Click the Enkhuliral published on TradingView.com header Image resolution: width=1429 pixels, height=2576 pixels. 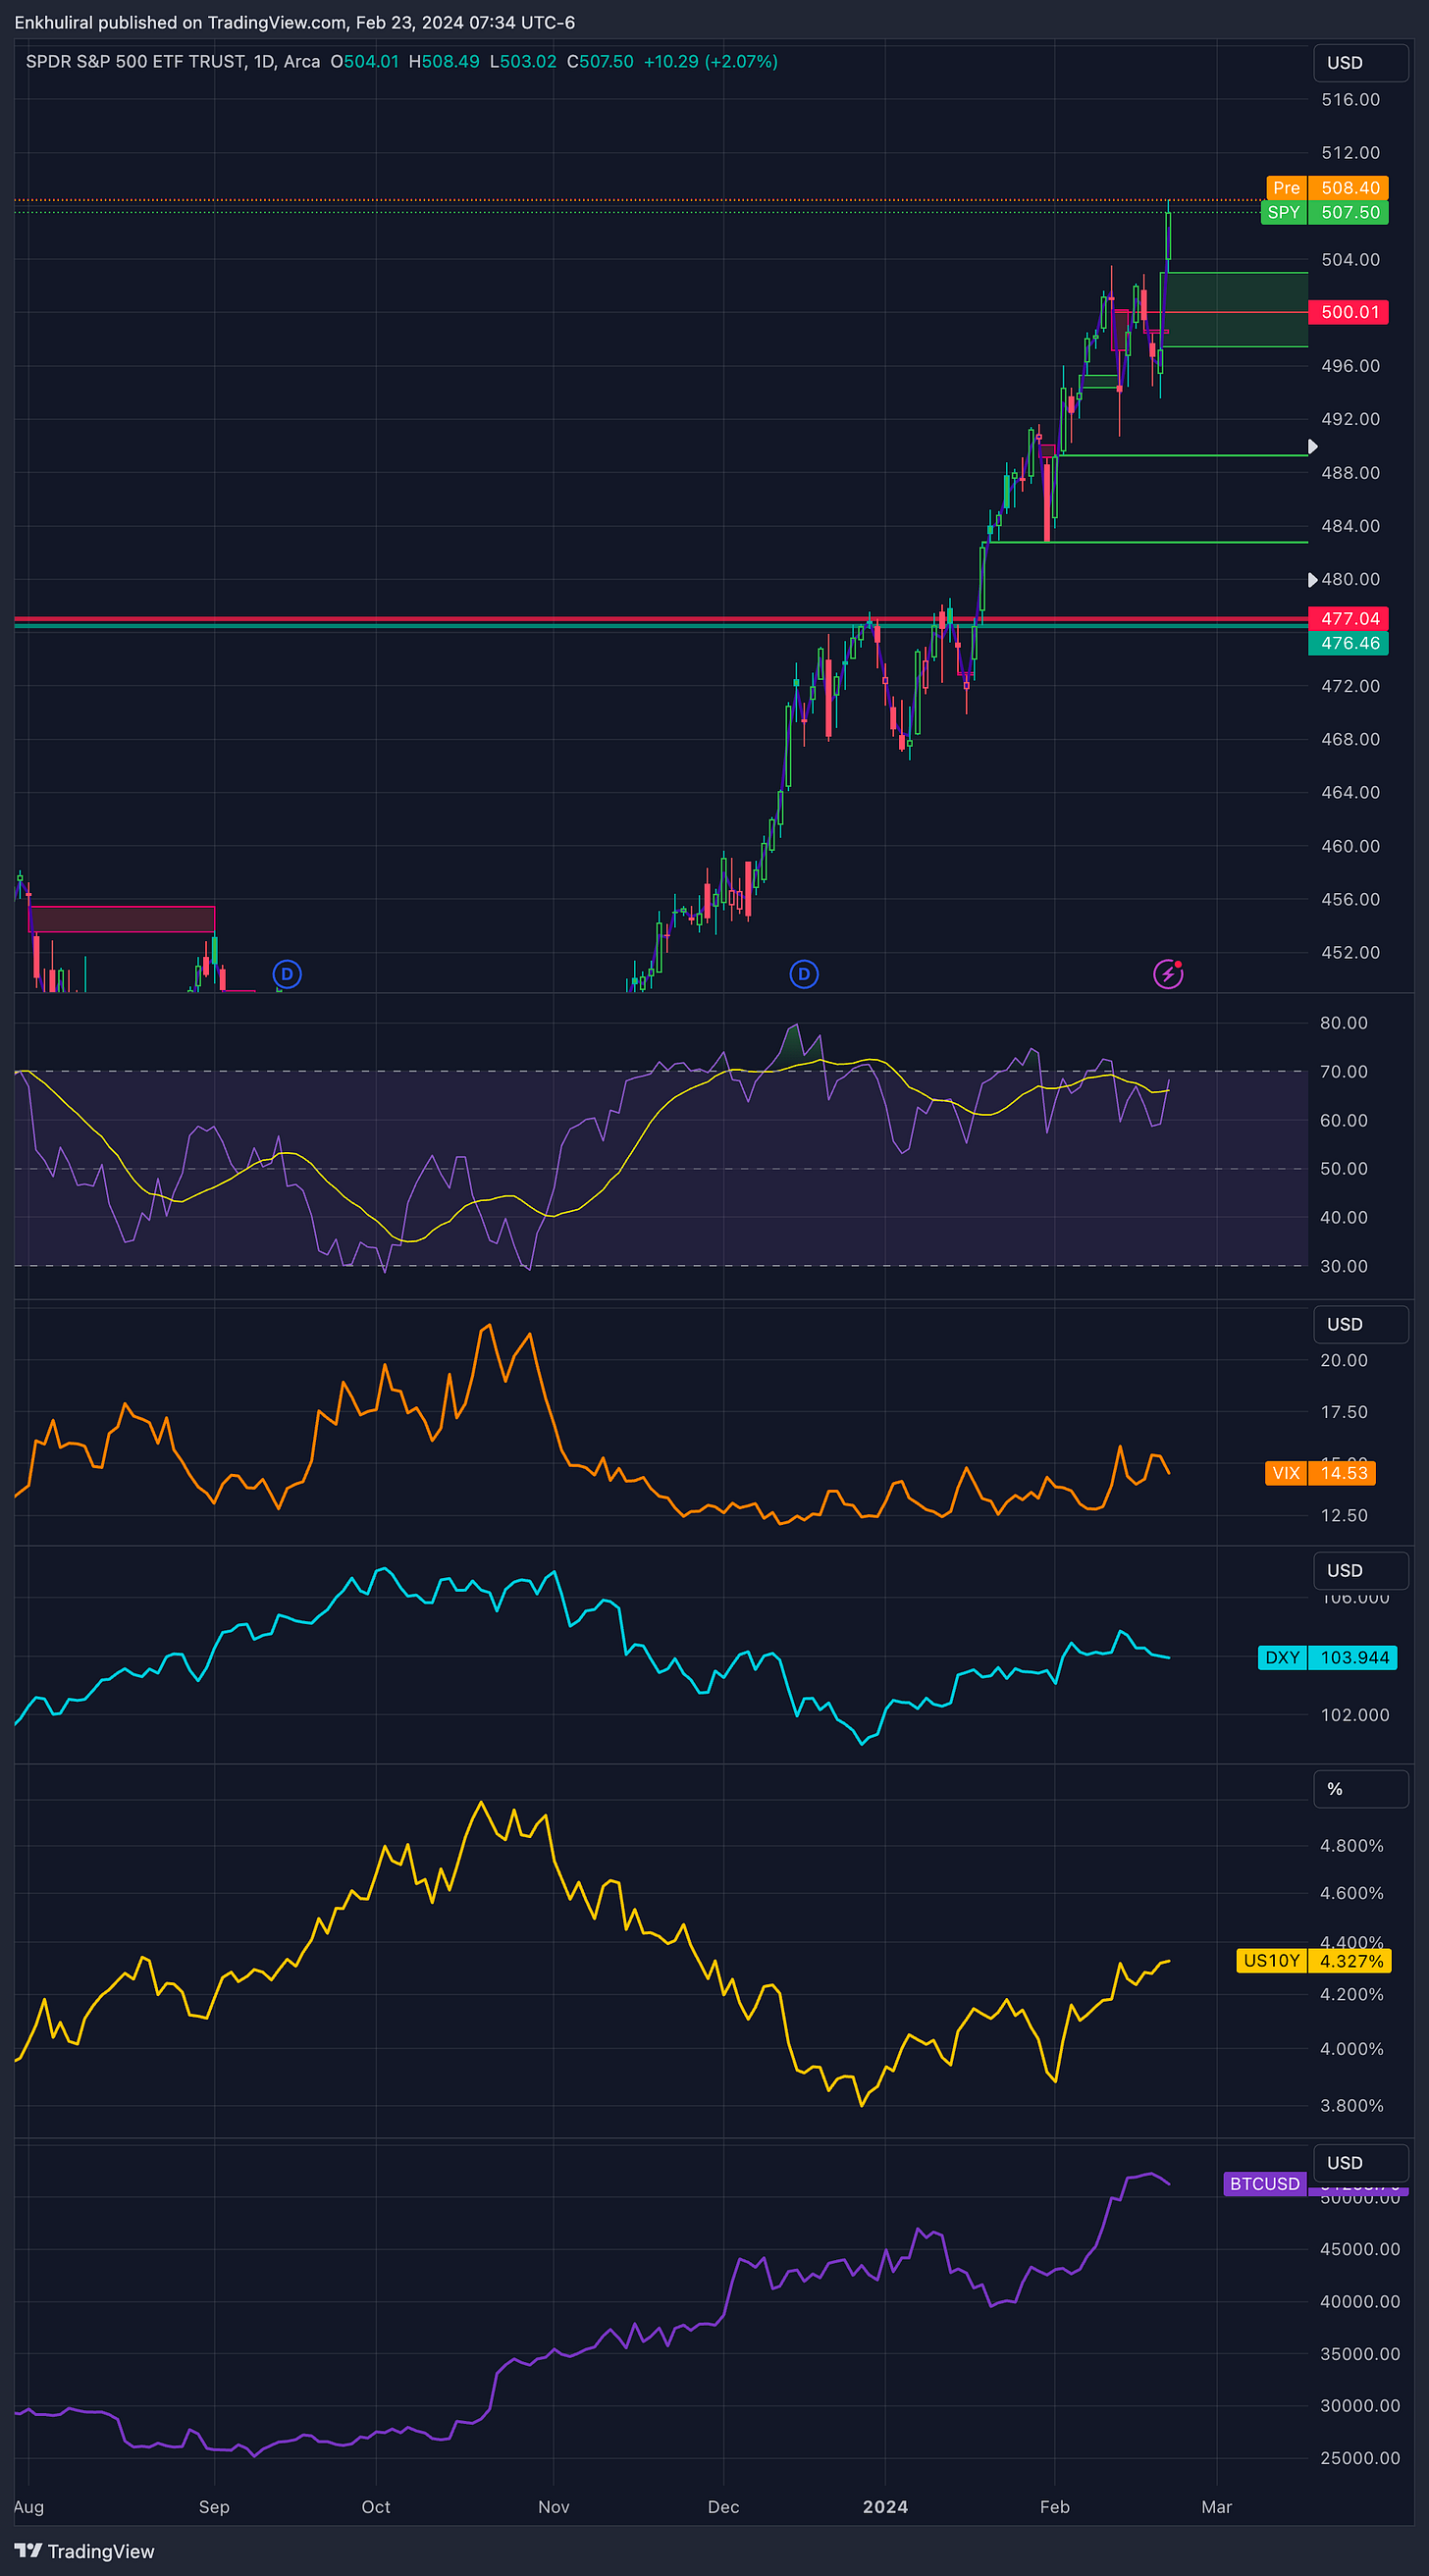295,22
